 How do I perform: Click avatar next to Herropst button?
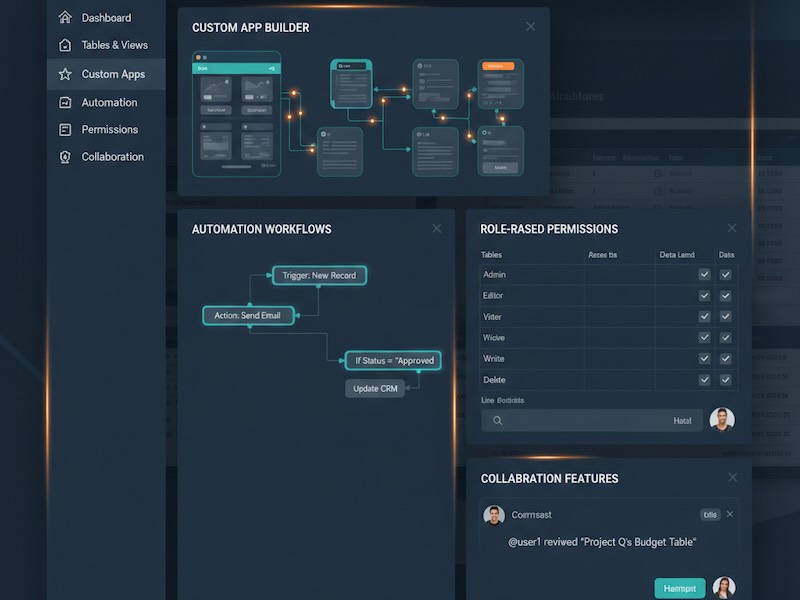tap(724, 587)
